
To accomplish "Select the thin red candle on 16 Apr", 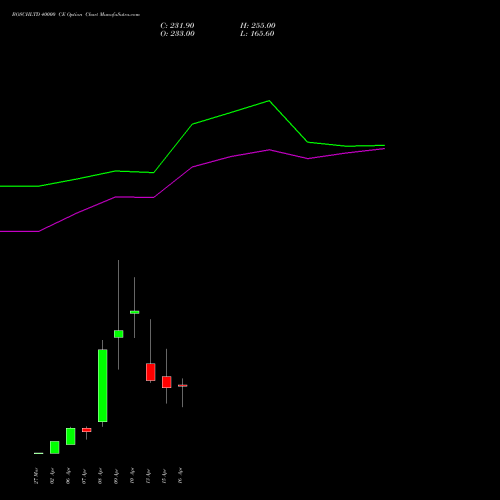I will point(183,386).
